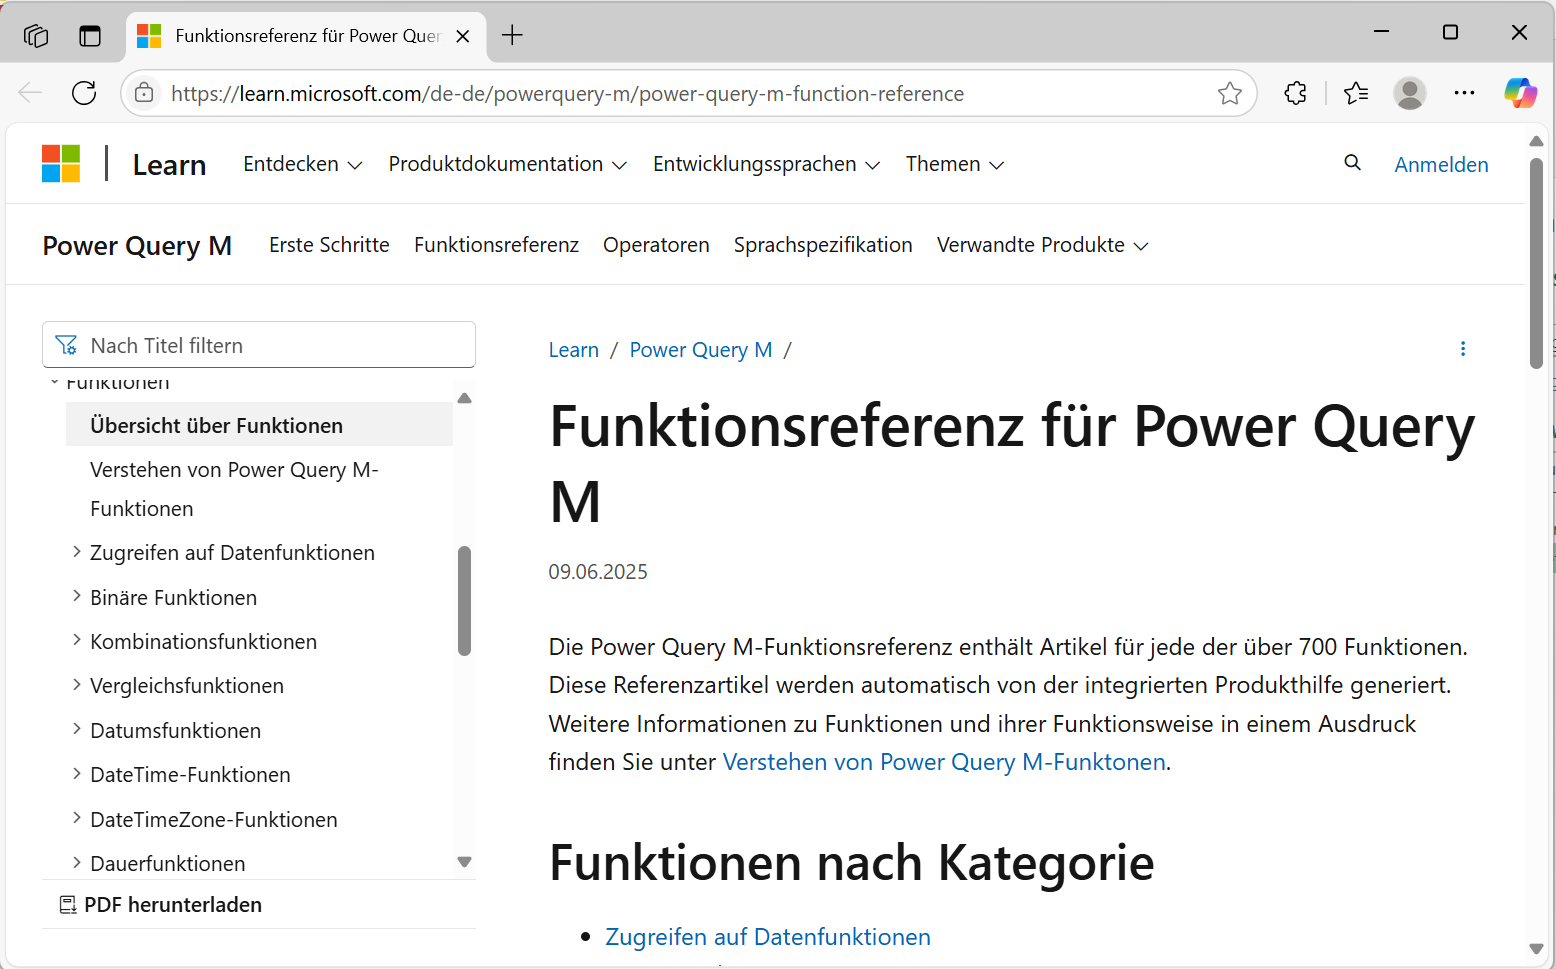Click PDF herunterladen button

click(161, 905)
